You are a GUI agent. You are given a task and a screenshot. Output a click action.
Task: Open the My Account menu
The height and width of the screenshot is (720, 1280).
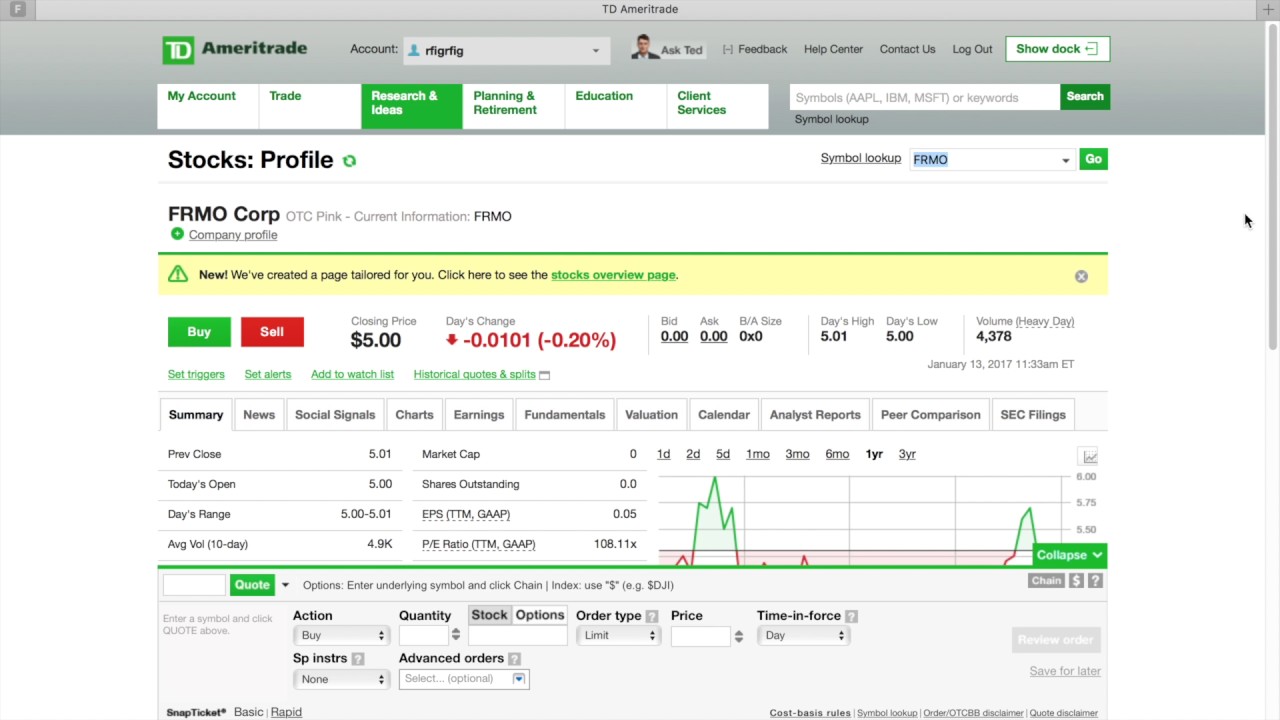coord(208,106)
